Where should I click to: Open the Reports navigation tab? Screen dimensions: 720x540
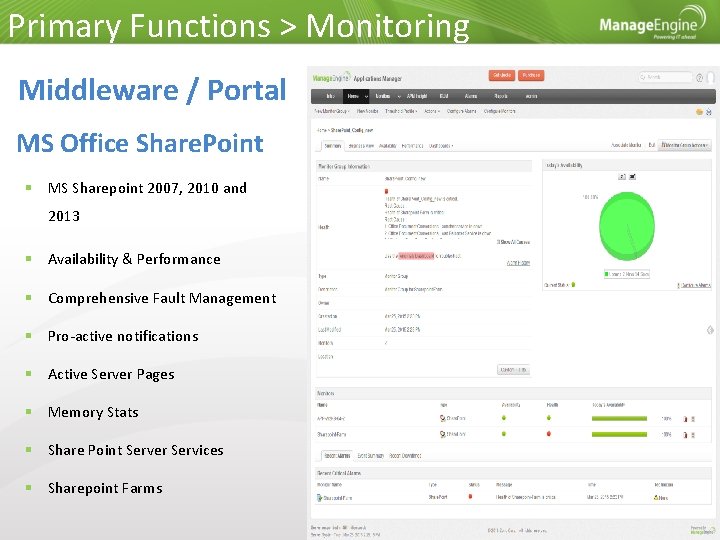pyautogui.click(x=501, y=96)
